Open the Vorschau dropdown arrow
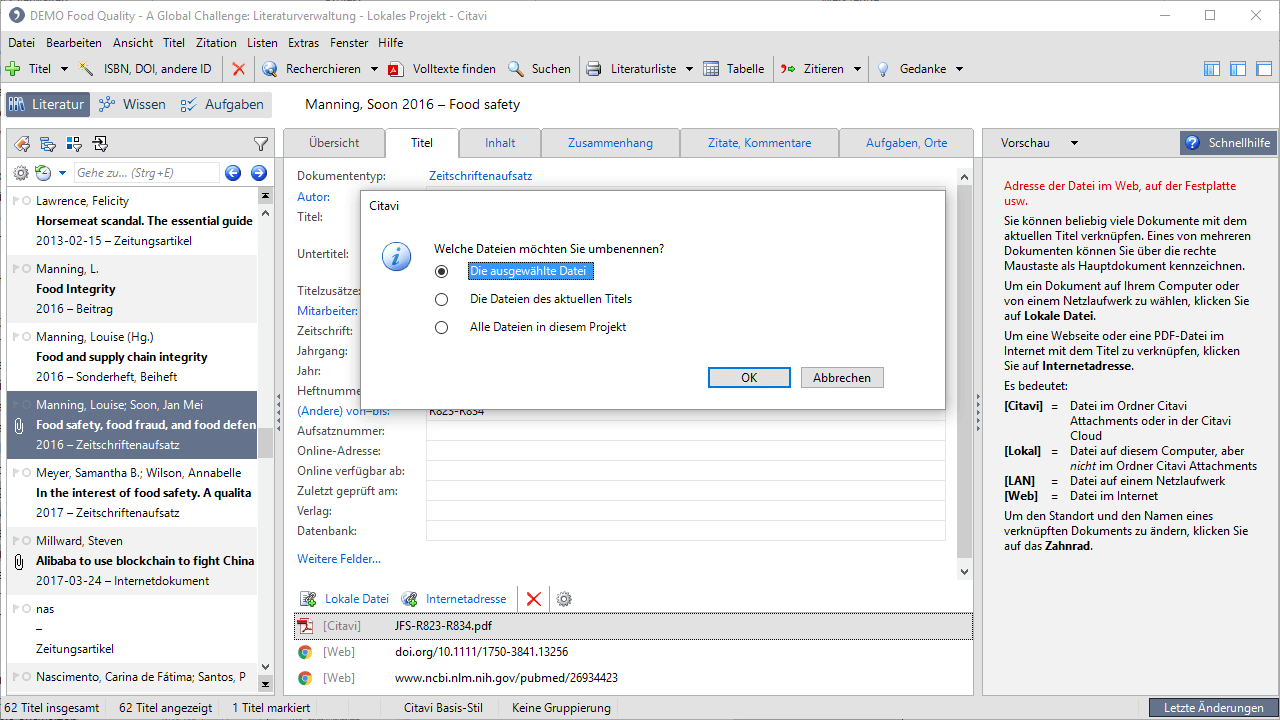The width and height of the screenshot is (1280, 720). click(1074, 143)
